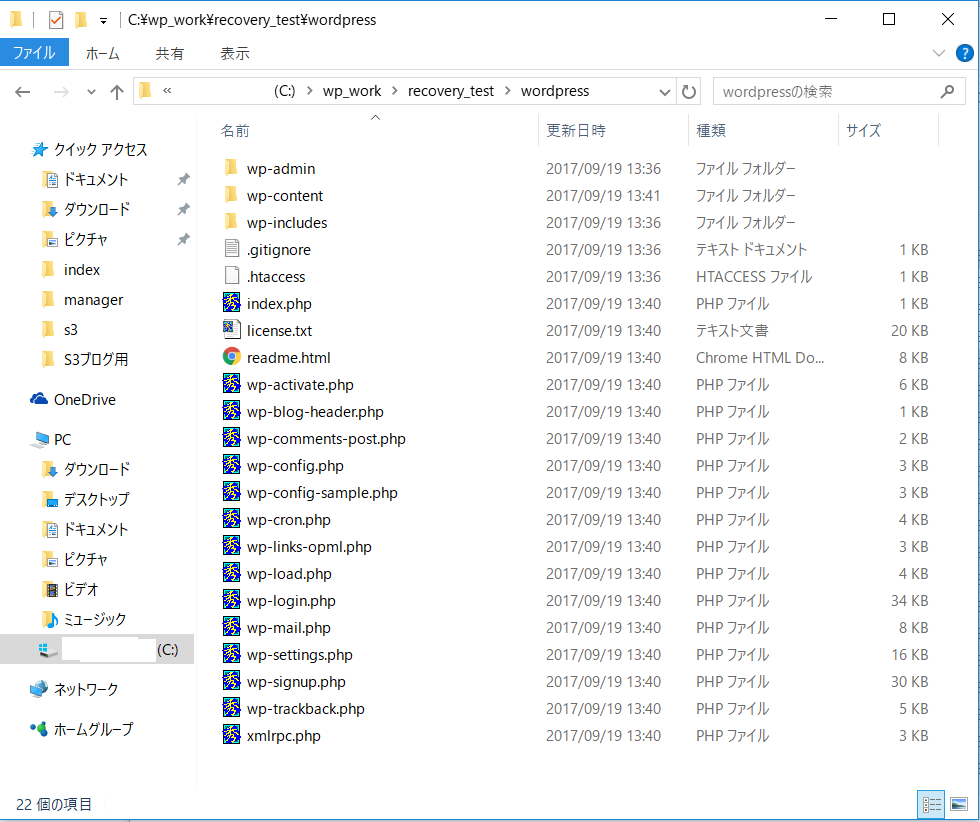This screenshot has width=980, height=822.
Task: Open the 表示 ribbon tab
Action: click(235, 54)
